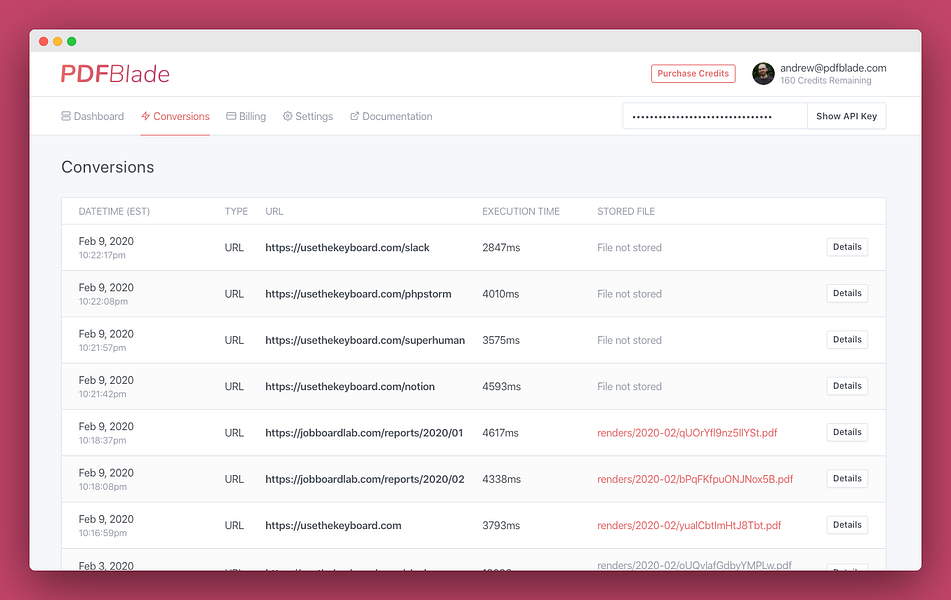This screenshot has width=951, height=600.
Task: Click URL https://usethekeyboard.com/phpstorm
Action: (x=358, y=294)
